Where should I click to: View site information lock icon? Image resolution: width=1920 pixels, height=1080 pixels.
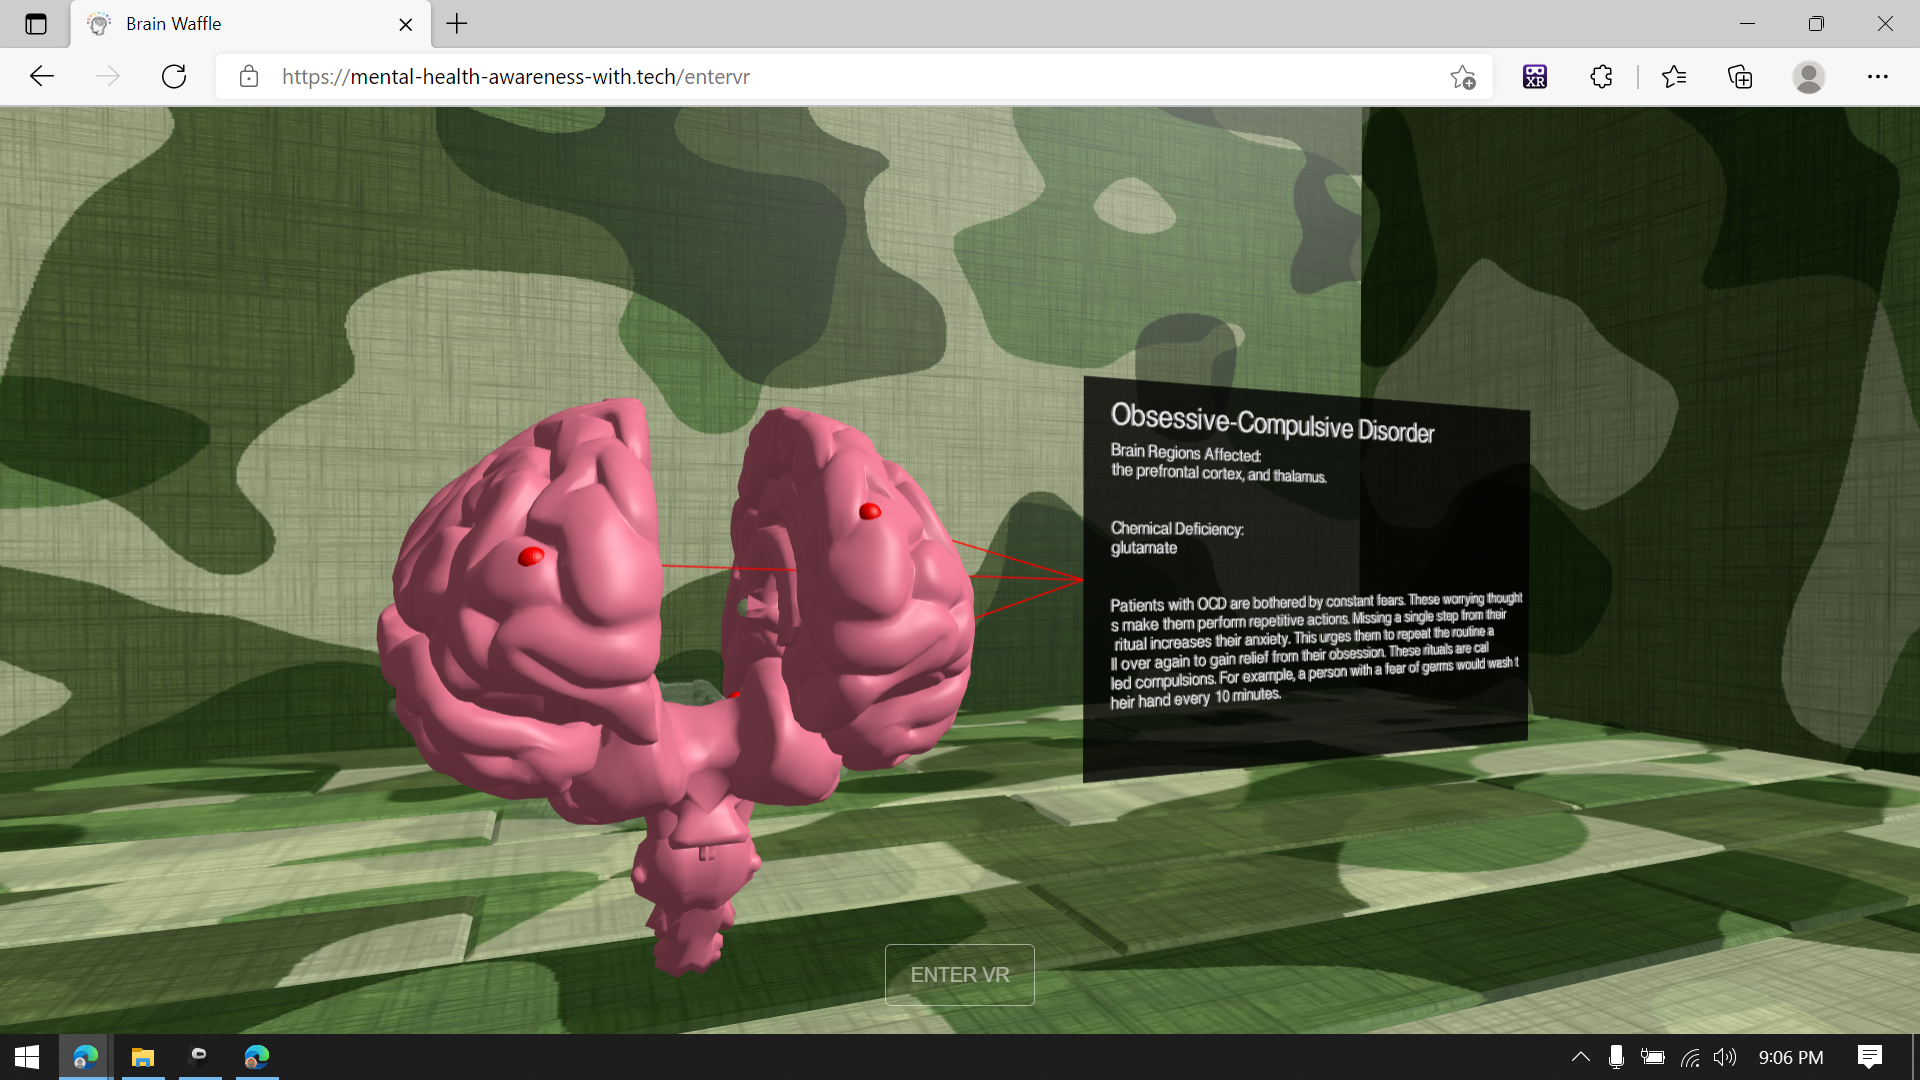click(x=249, y=77)
